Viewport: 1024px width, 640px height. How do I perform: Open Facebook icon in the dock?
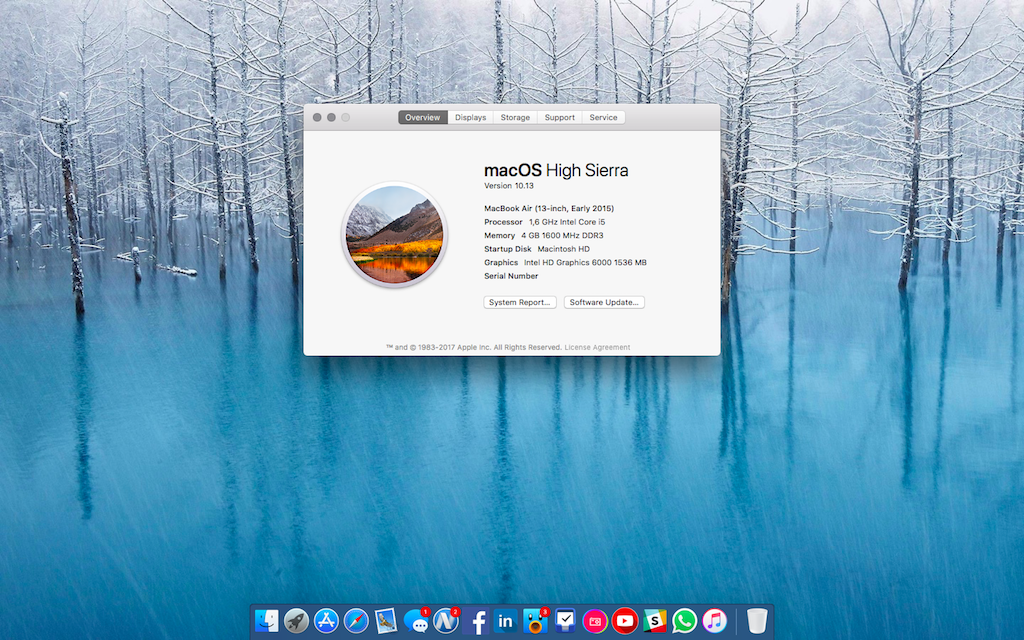pyautogui.click(x=476, y=621)
